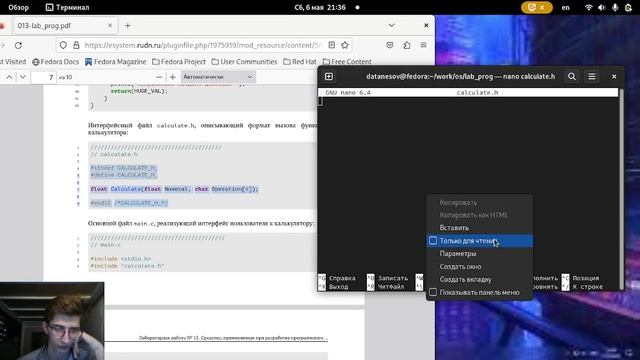
Task: Click the PDF page number field
Action: pyautogui.click(x=43, y=77)
